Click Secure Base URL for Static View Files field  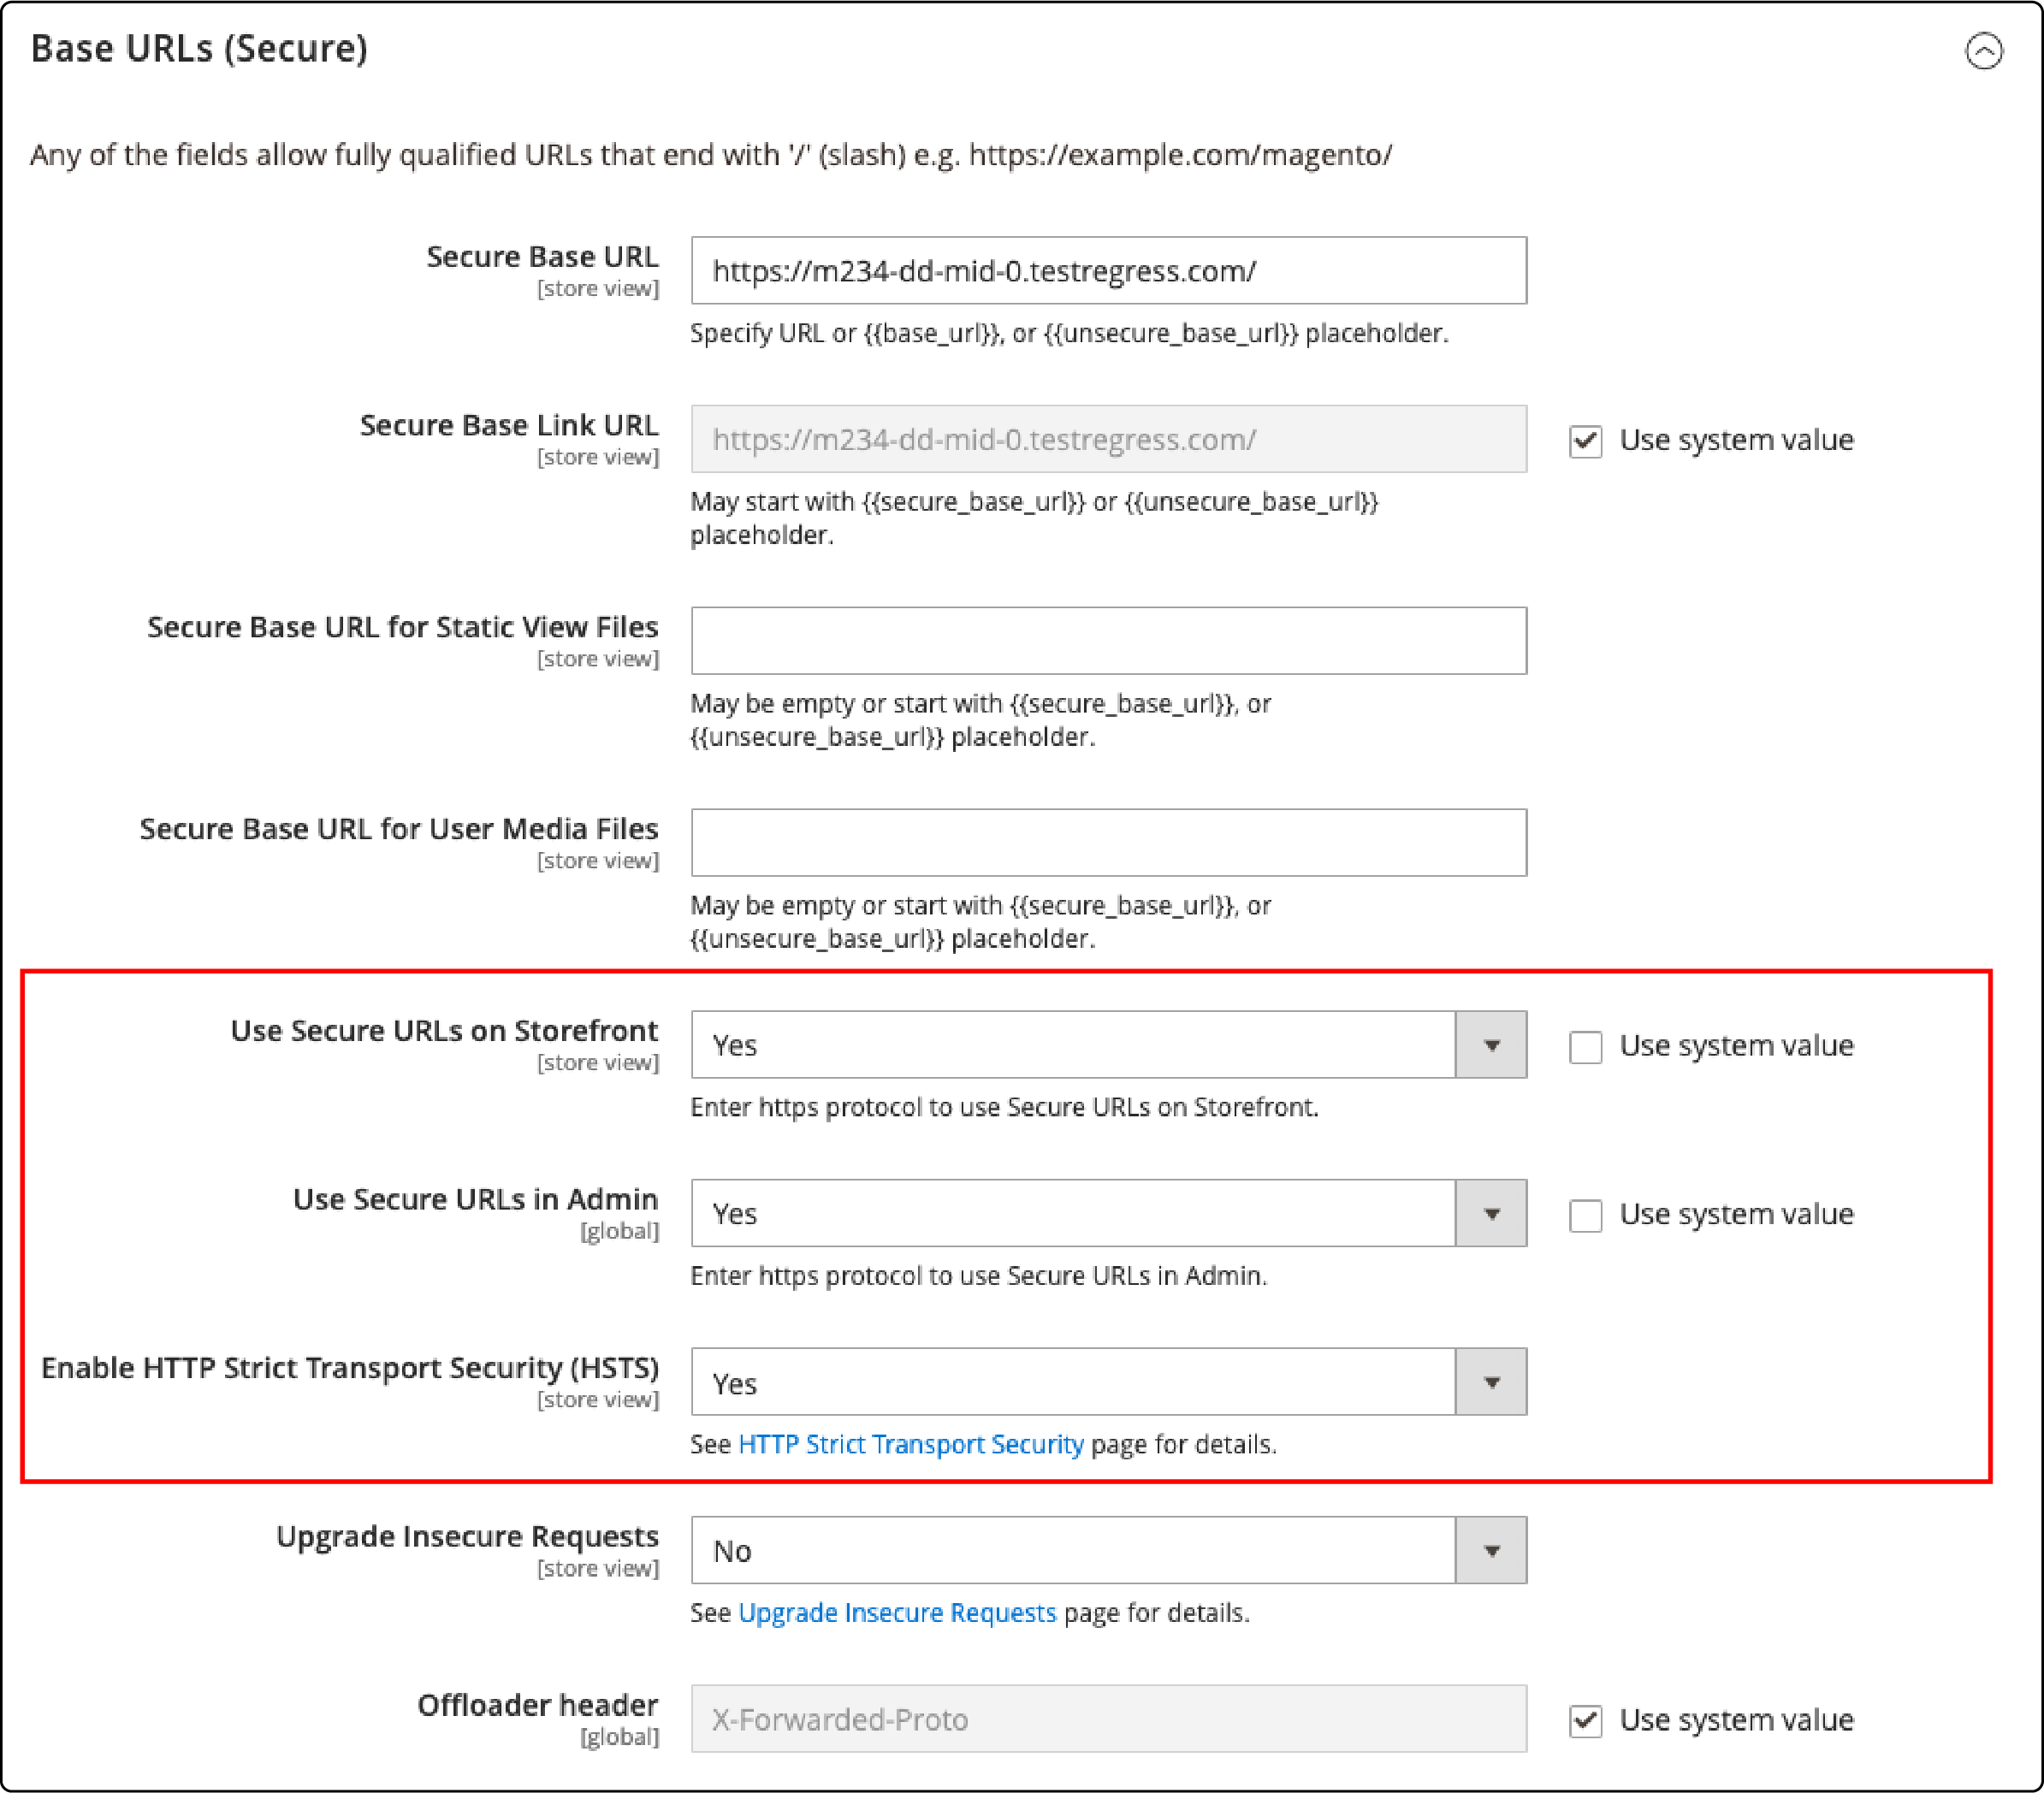tap(1108, 641)
